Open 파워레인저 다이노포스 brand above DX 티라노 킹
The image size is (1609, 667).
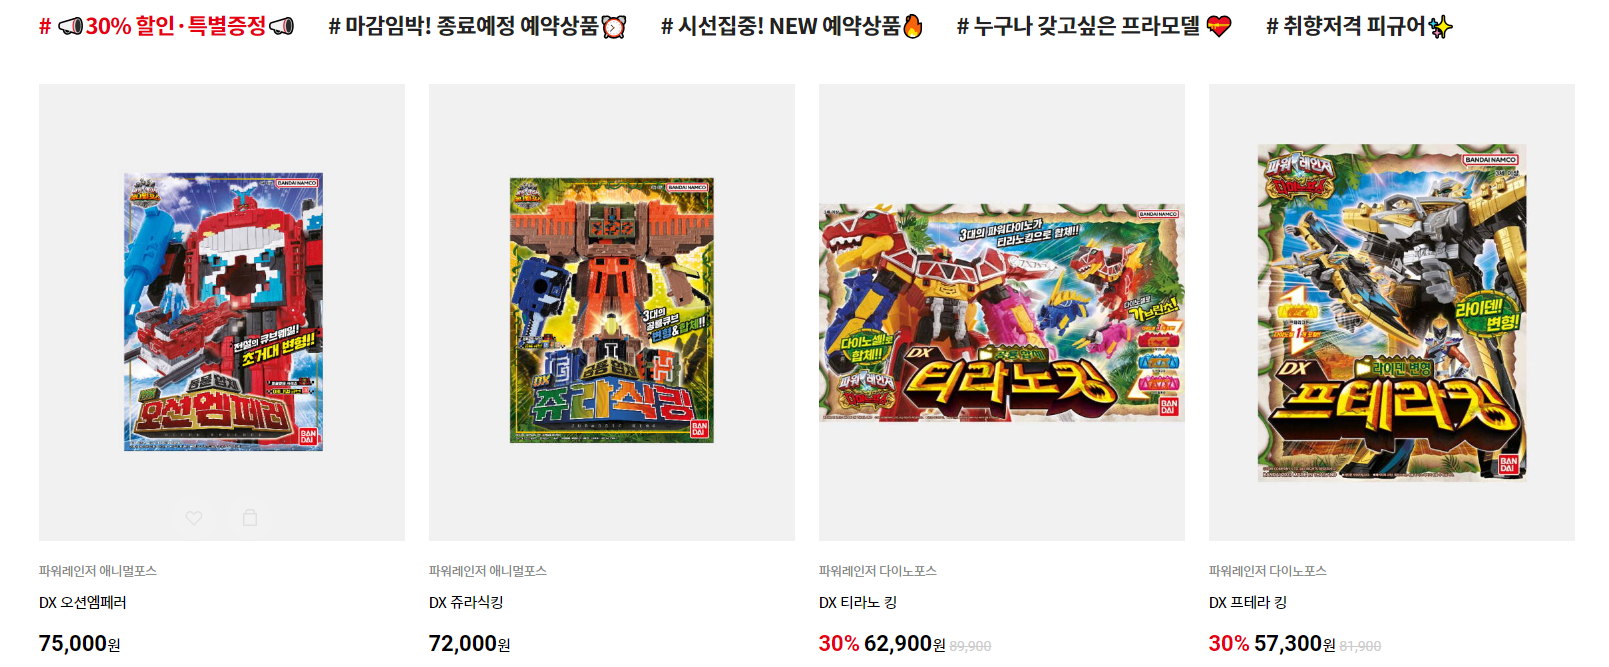[x=878, y=571]
